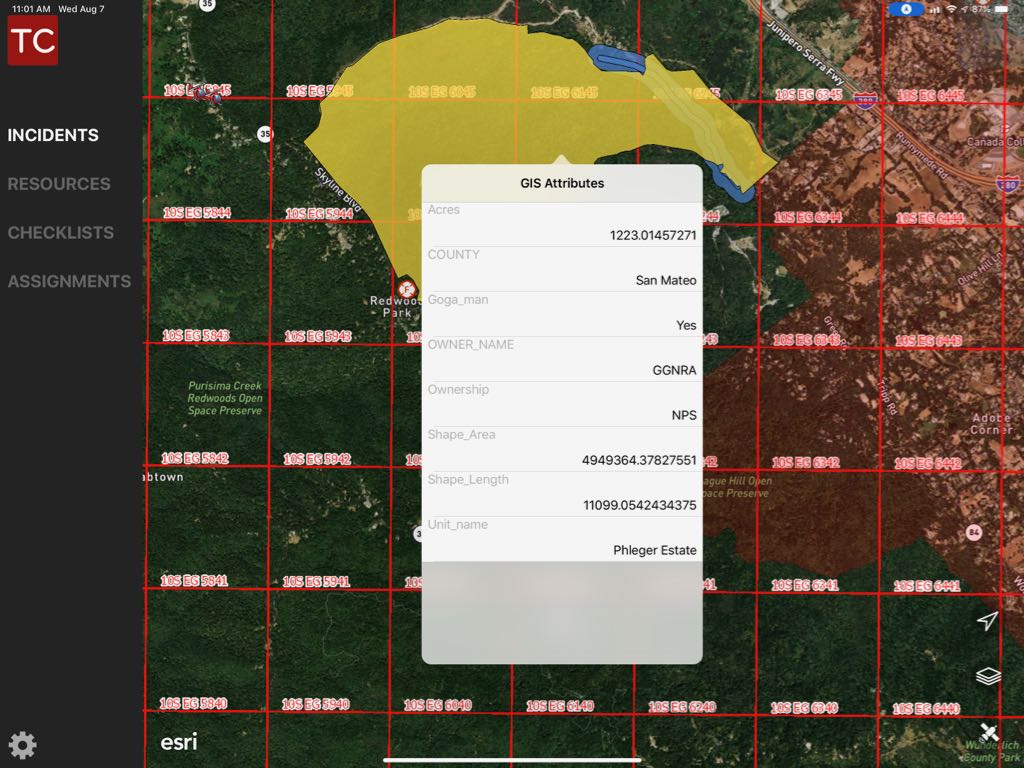Open the settings gear
1024x768 pixels.
pyautogui.click(x=22, y=745)
